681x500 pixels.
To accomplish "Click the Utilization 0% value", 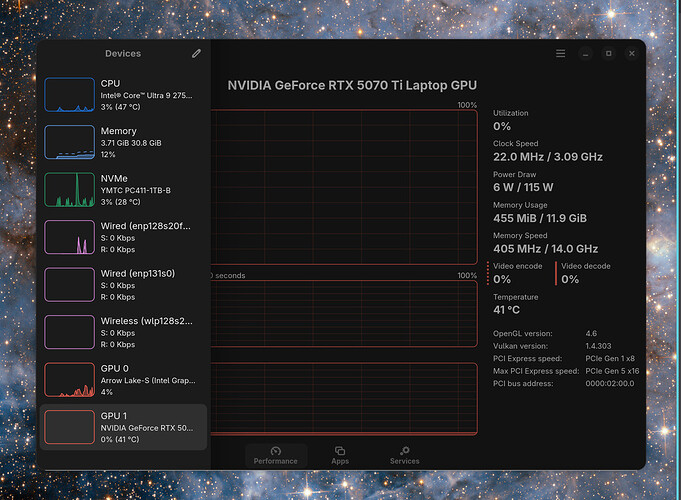I will pyautogui.click(x=502, y=126).
